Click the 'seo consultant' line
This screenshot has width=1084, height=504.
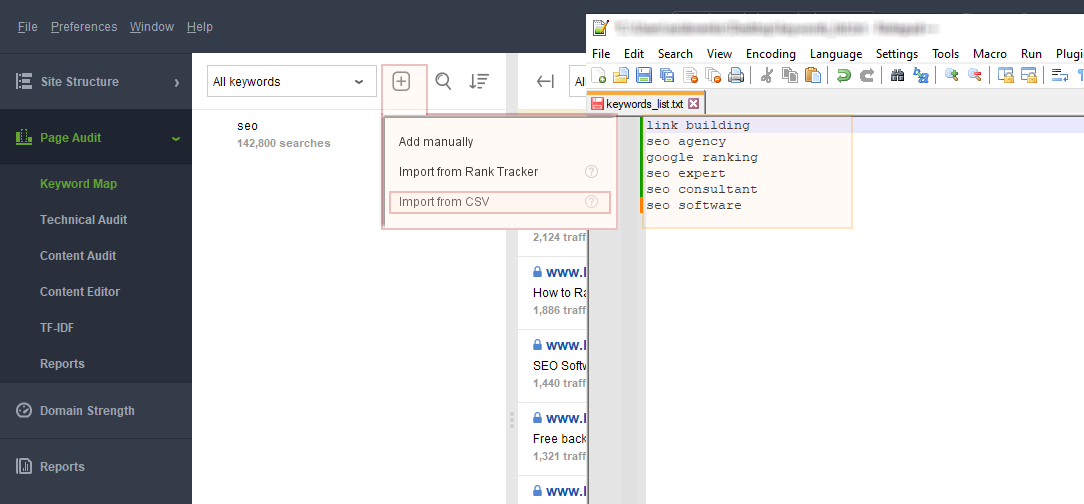point(702,189)
